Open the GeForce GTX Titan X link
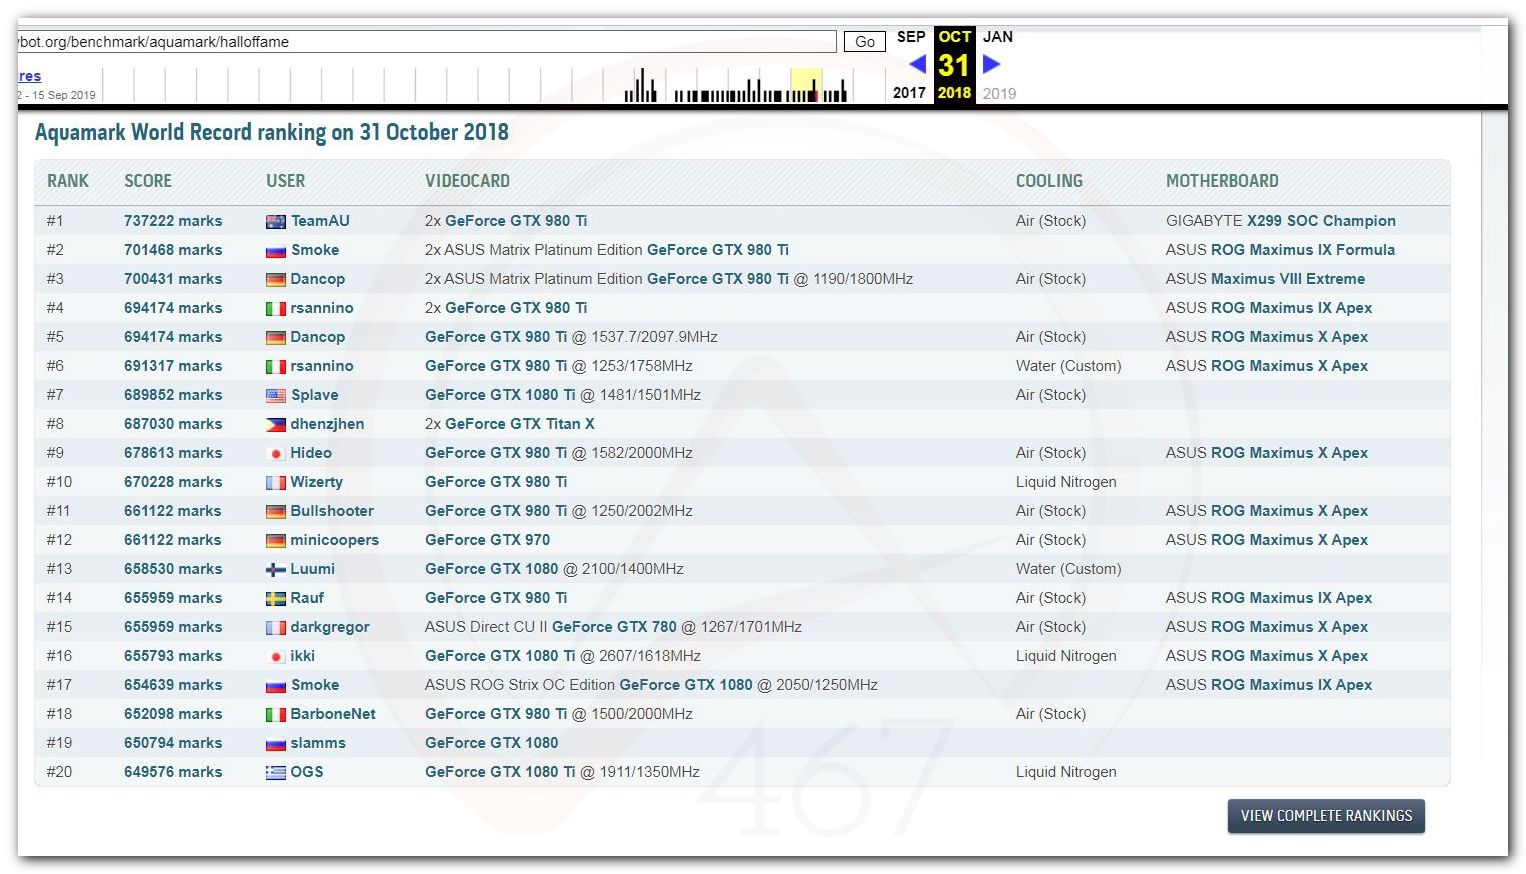The width and height of the screenshot is (1526, 874). 519,424
